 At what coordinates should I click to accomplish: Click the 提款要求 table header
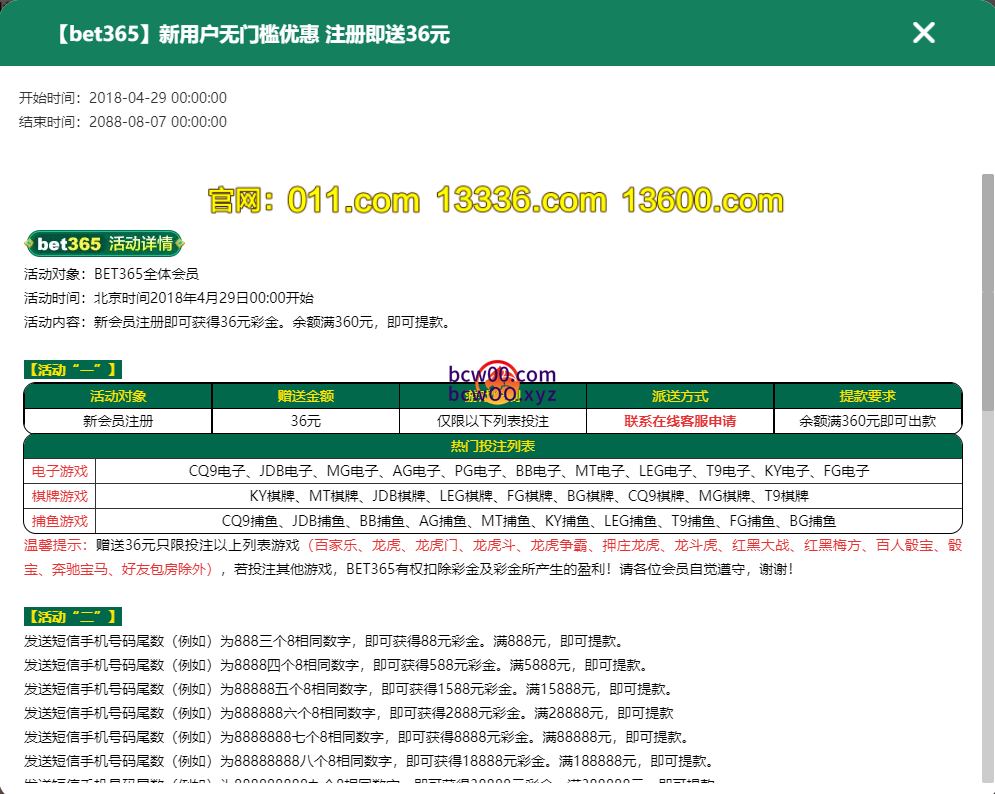point(867,396)
